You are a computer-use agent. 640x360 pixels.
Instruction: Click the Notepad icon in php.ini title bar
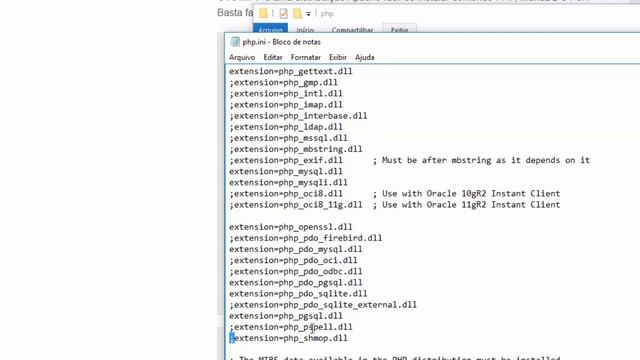click(235, 42)
